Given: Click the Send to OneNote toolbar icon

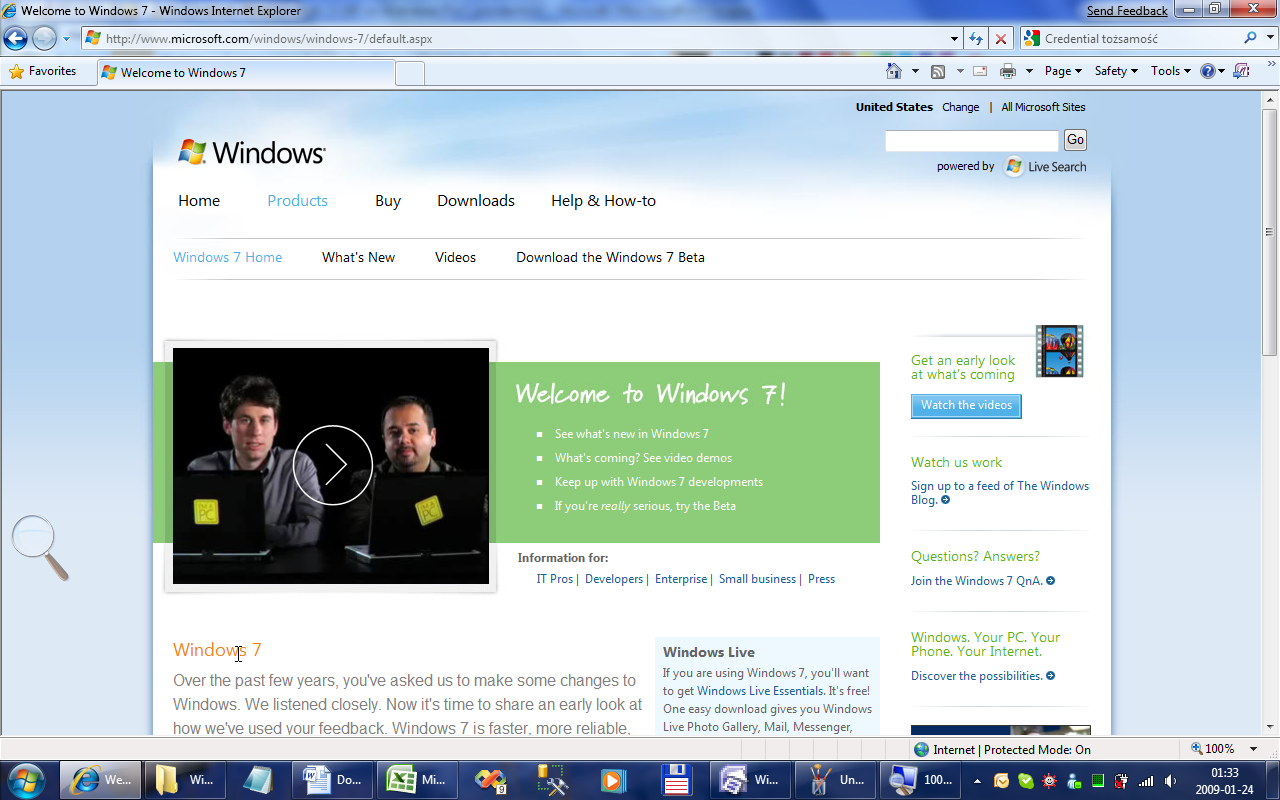Looking at the screenshot, I should (x=1241, y=71).
